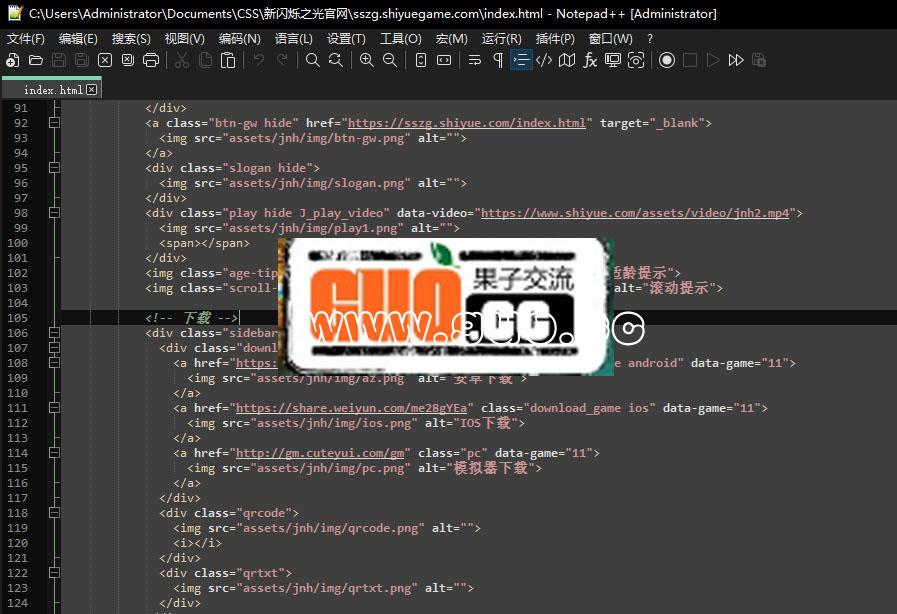Viewport: 897px width, 614px height.
Task: Toggle file monitoring eye icon
Action: coord(636,60)
